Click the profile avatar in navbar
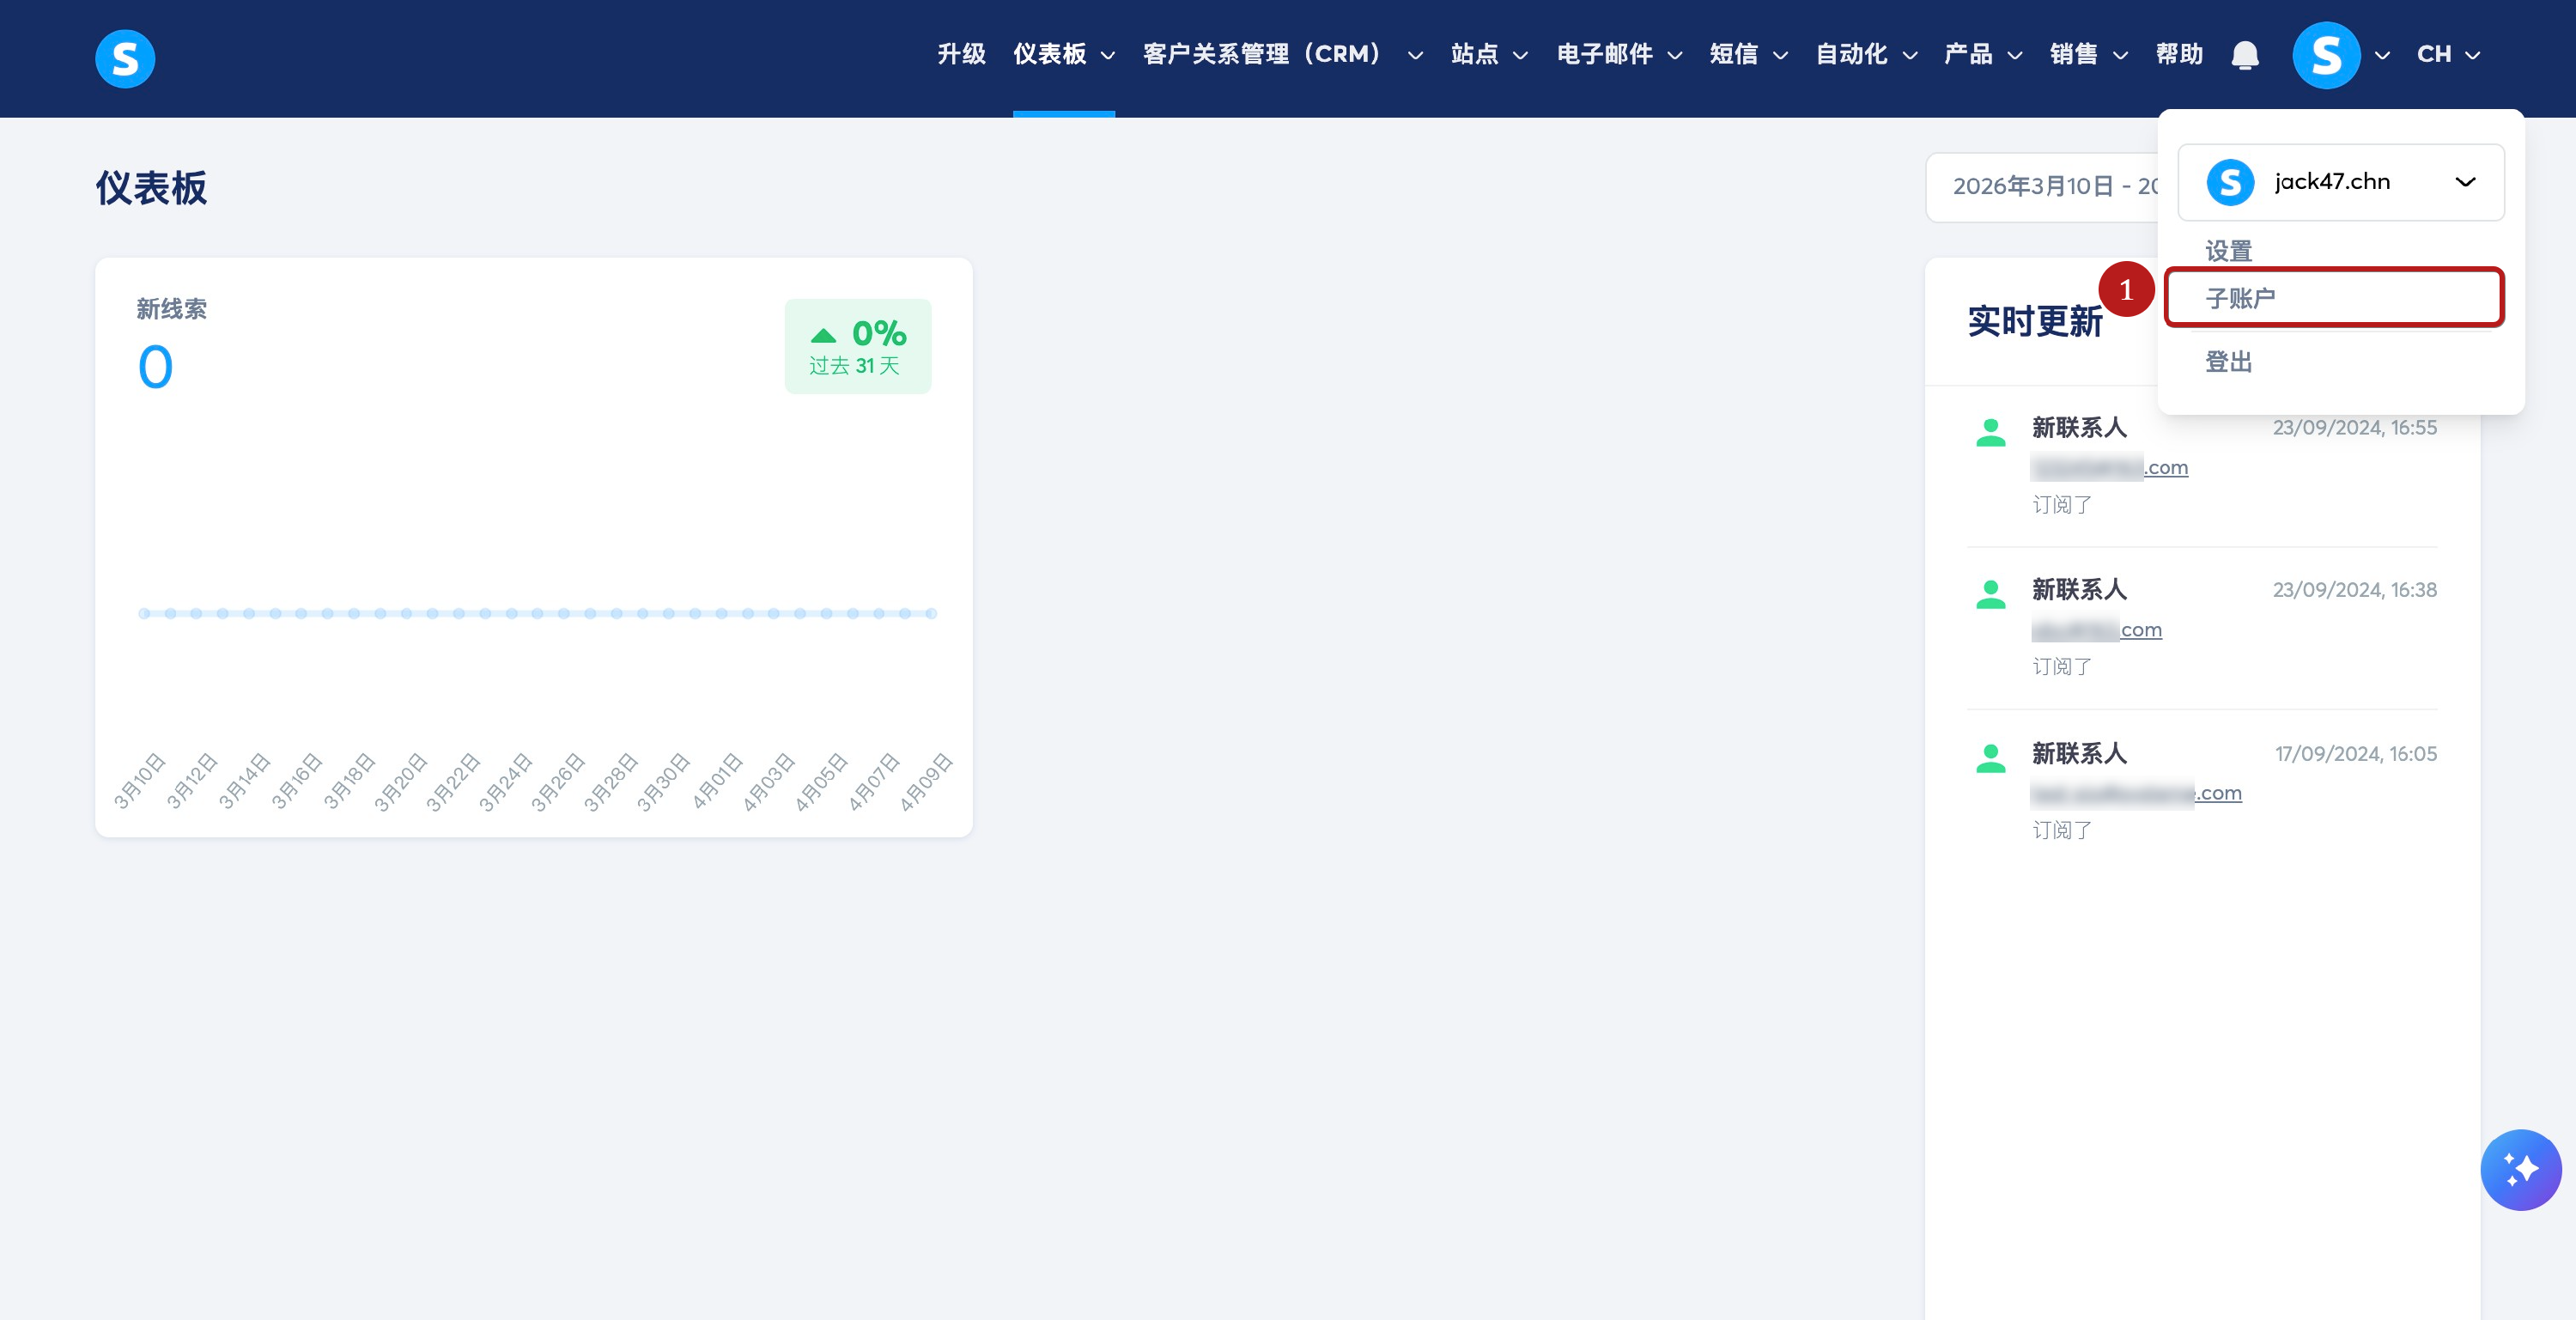Screen dimensions: 2576x1320 point(2325,55)
